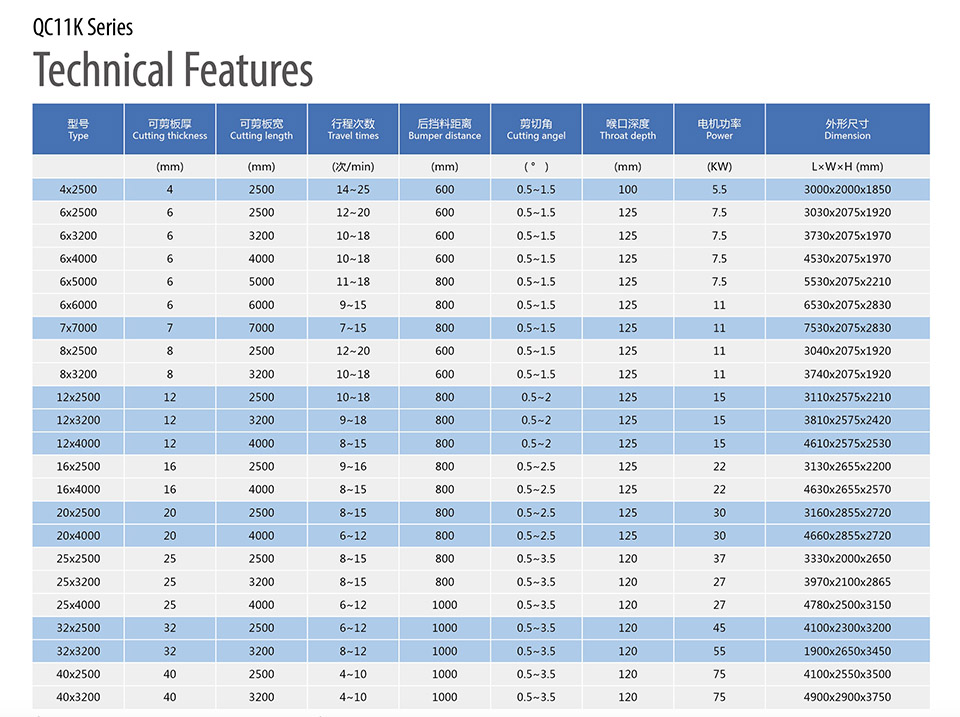960x717 pixels.
Task: Select the 20x4000 model row label
Action: tap(78, 536)
